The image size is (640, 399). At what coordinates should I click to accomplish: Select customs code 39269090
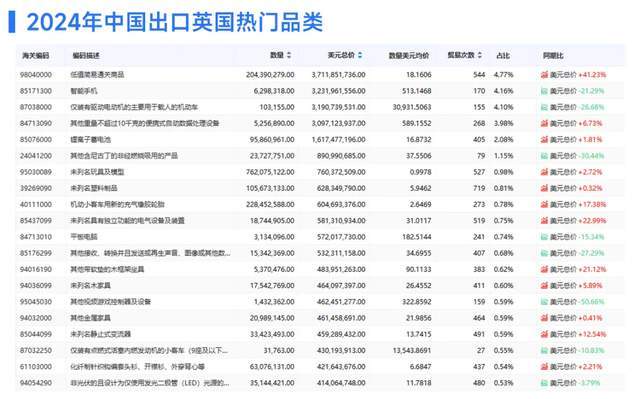point(36,188)
